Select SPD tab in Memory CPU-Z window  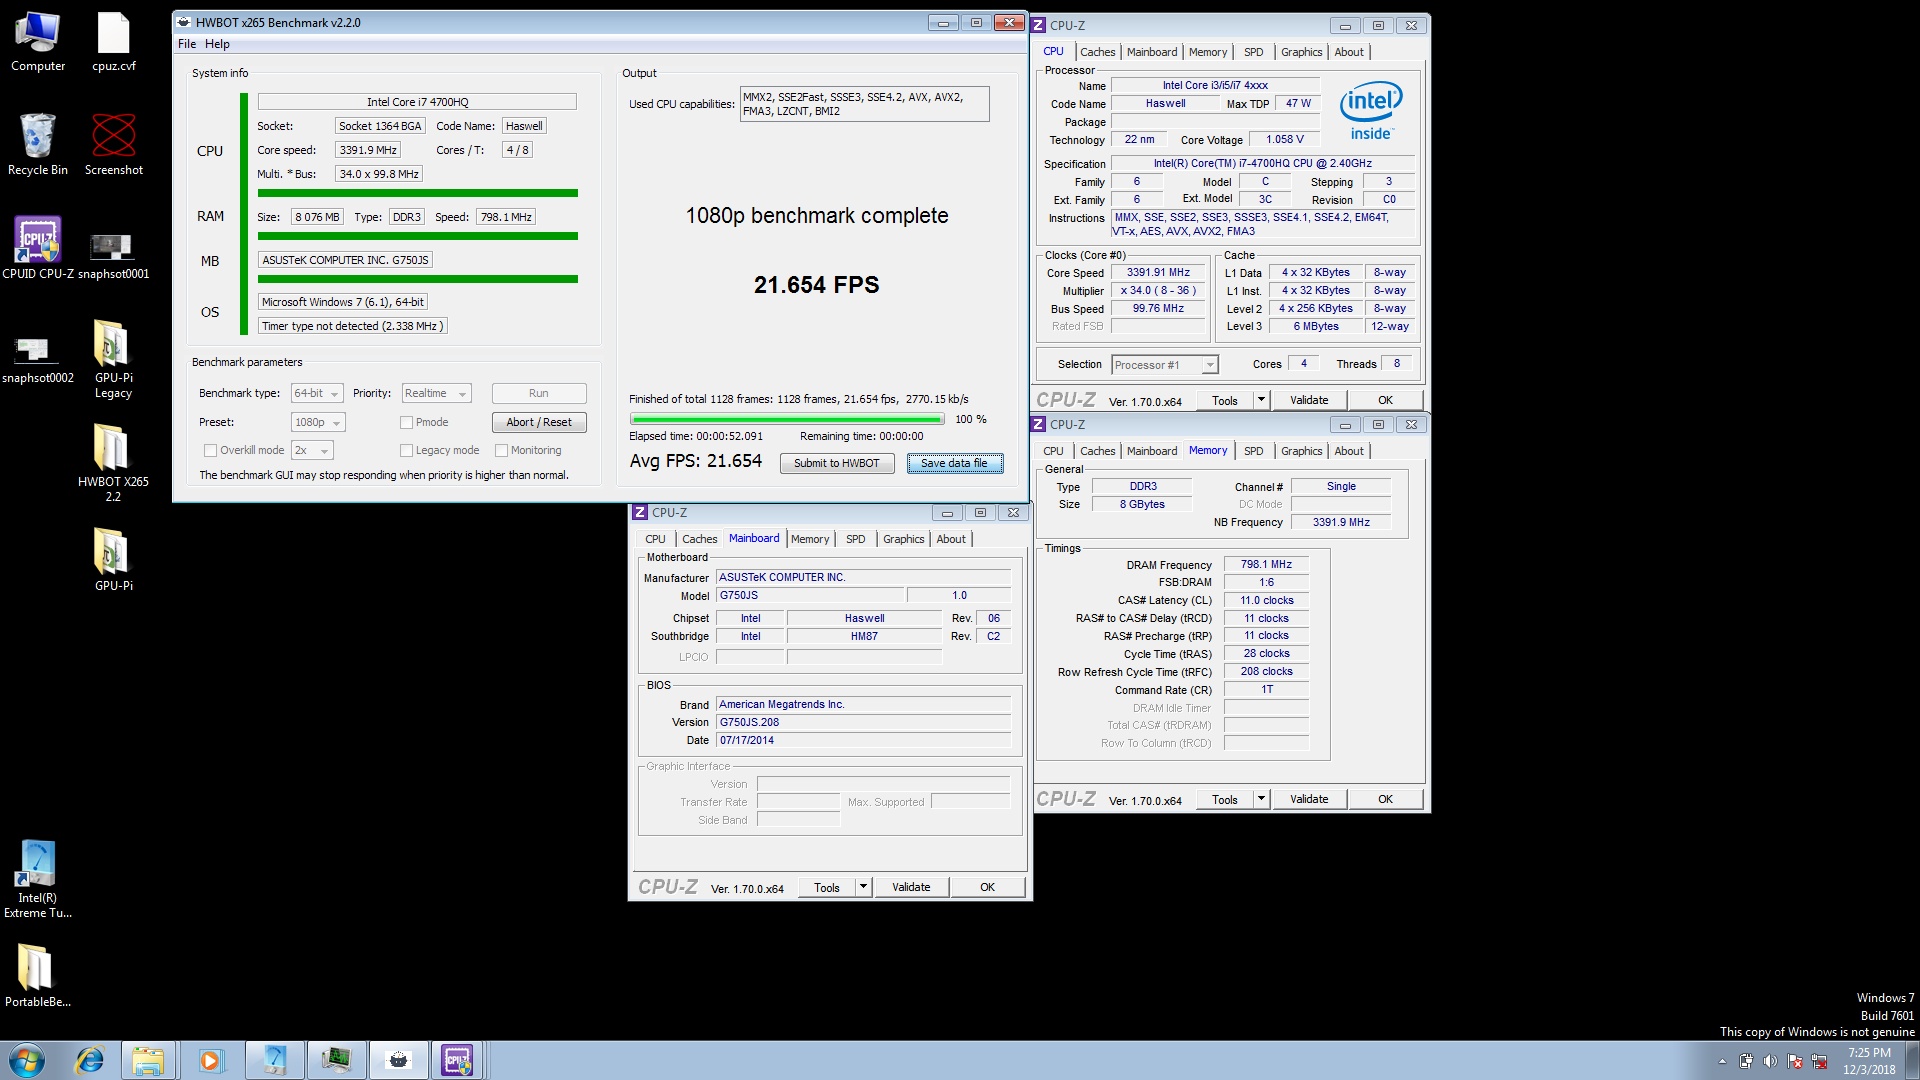(1253, 451)
